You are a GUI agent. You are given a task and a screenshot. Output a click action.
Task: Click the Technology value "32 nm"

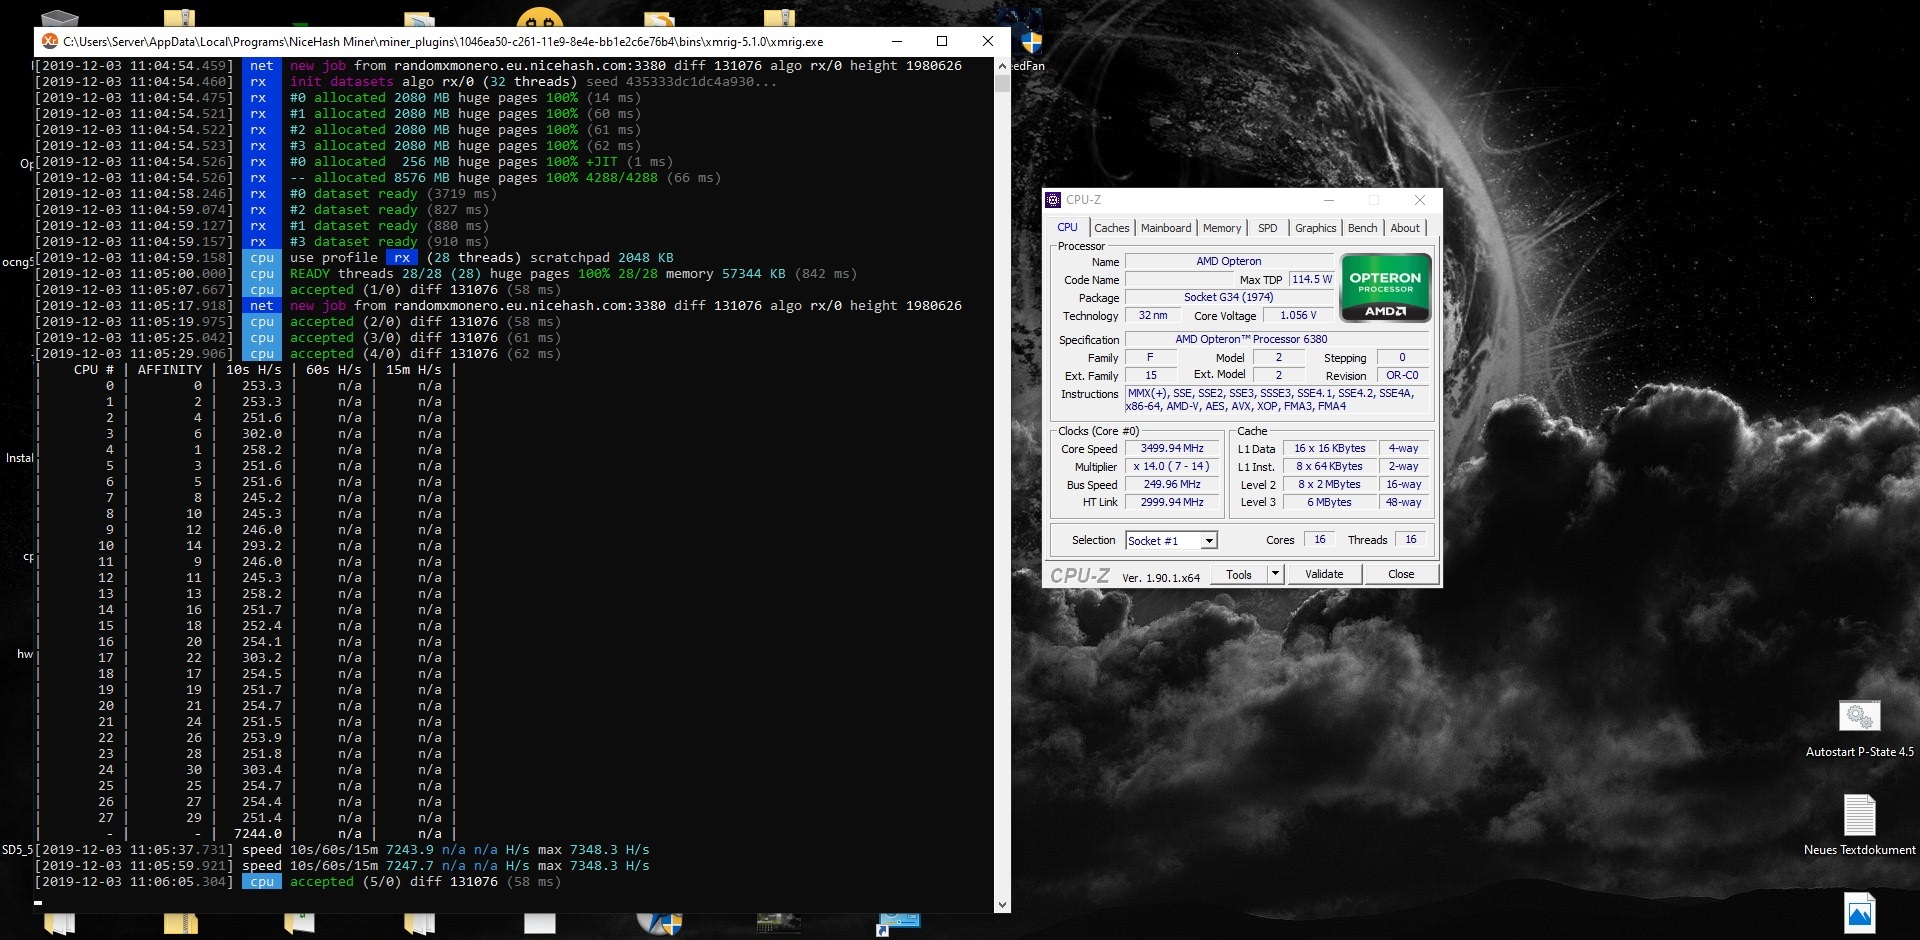(x=1153, y=315)
